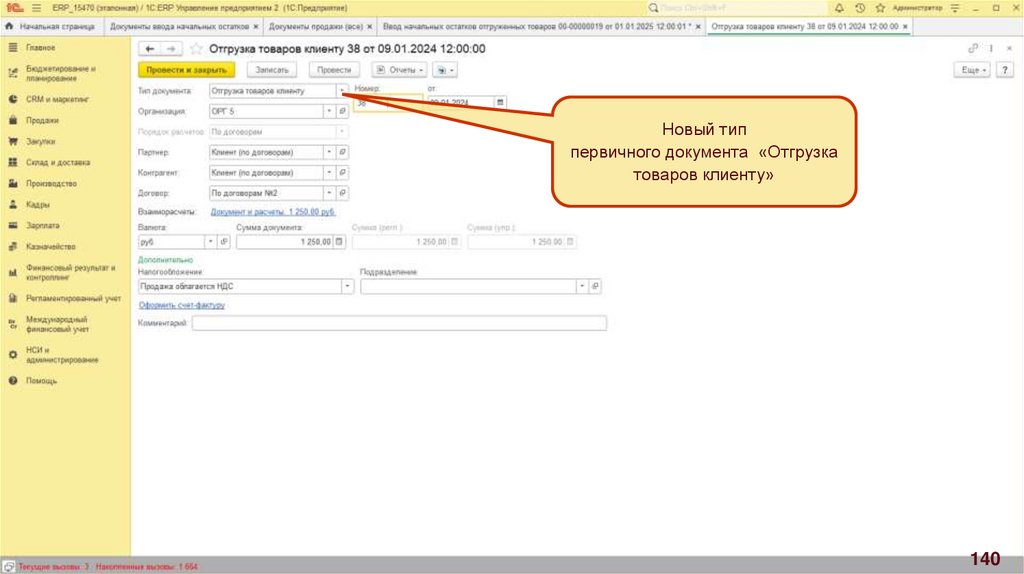This screenshot has height=574, width=1024.
Task: Close the Документы ввода начальных остатков tab
Action: [256, 27]
